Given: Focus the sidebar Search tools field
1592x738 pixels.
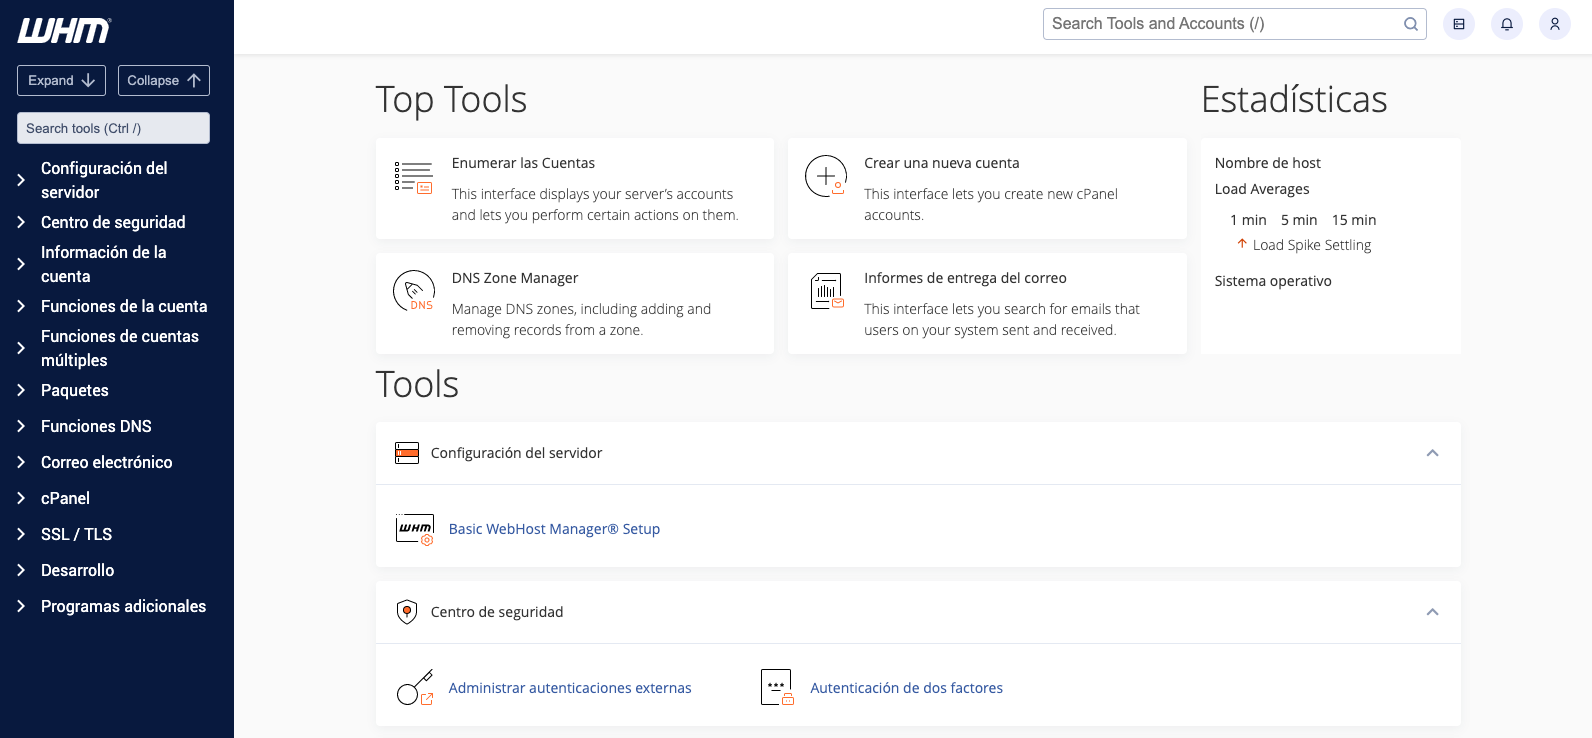Looking at the screenshot, I should click(113, 128).
